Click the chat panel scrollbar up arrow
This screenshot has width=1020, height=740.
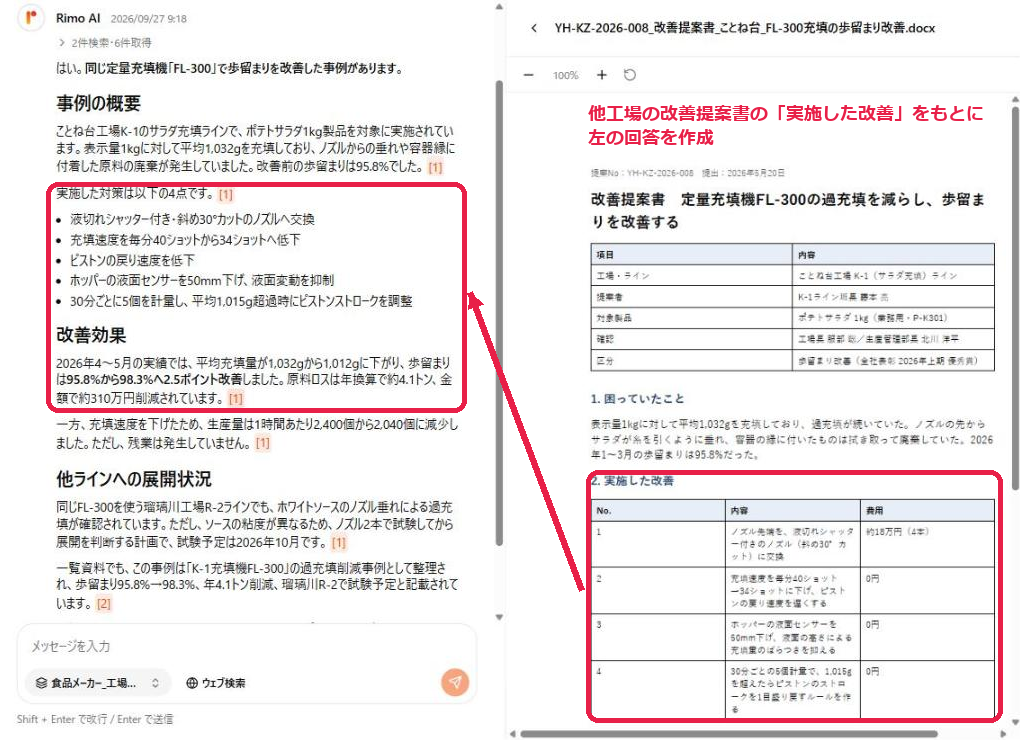coord(499,7)
